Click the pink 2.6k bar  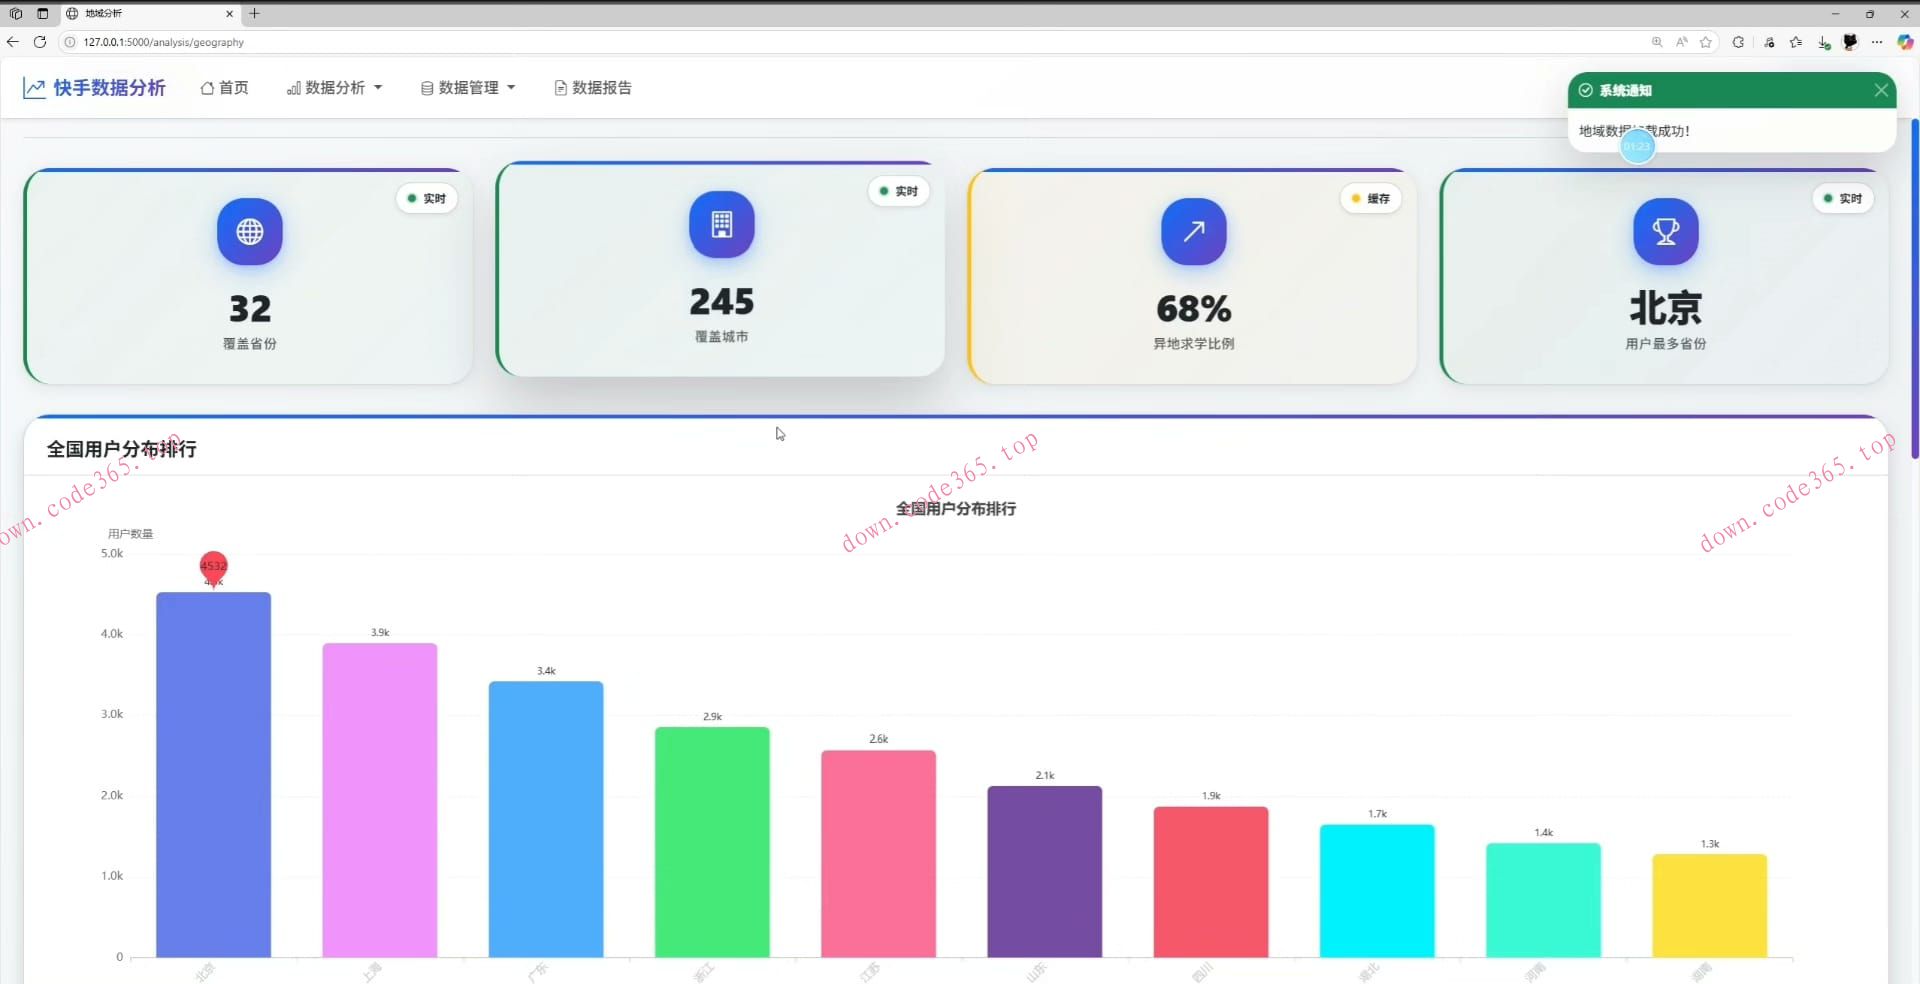(x=878, y=853)
